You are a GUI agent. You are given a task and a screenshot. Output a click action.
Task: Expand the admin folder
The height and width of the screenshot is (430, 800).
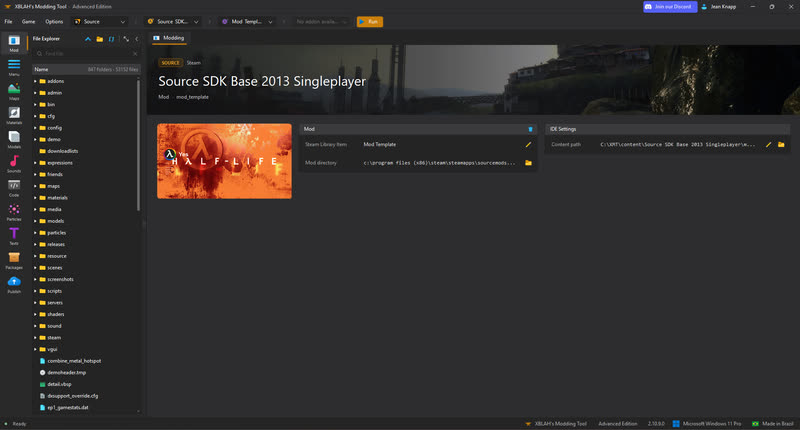coord(35,93)
